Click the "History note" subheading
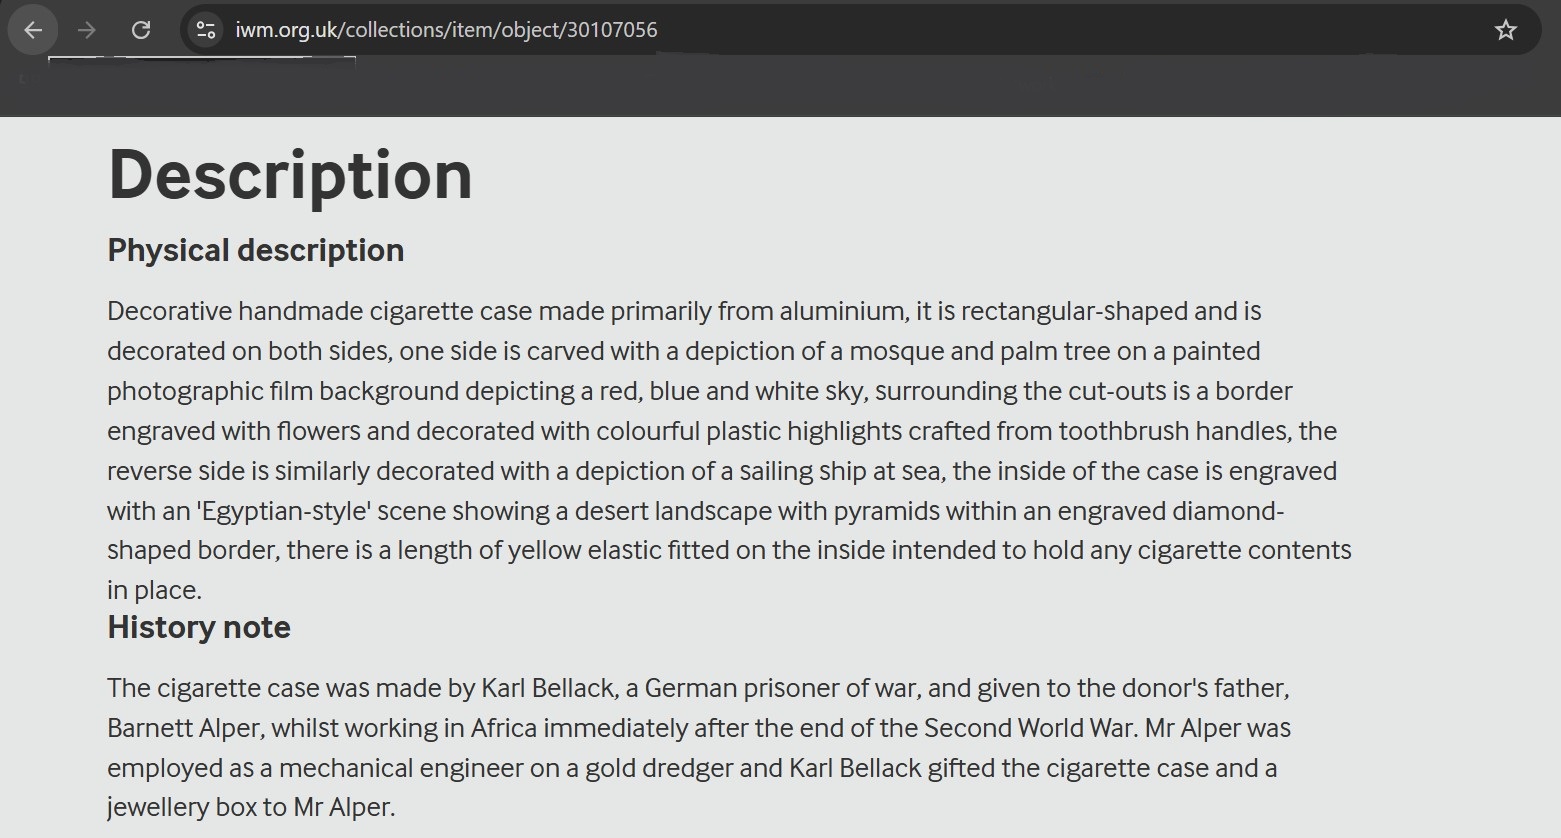Screen dimensions: 1561x838 tap(199, 627)
